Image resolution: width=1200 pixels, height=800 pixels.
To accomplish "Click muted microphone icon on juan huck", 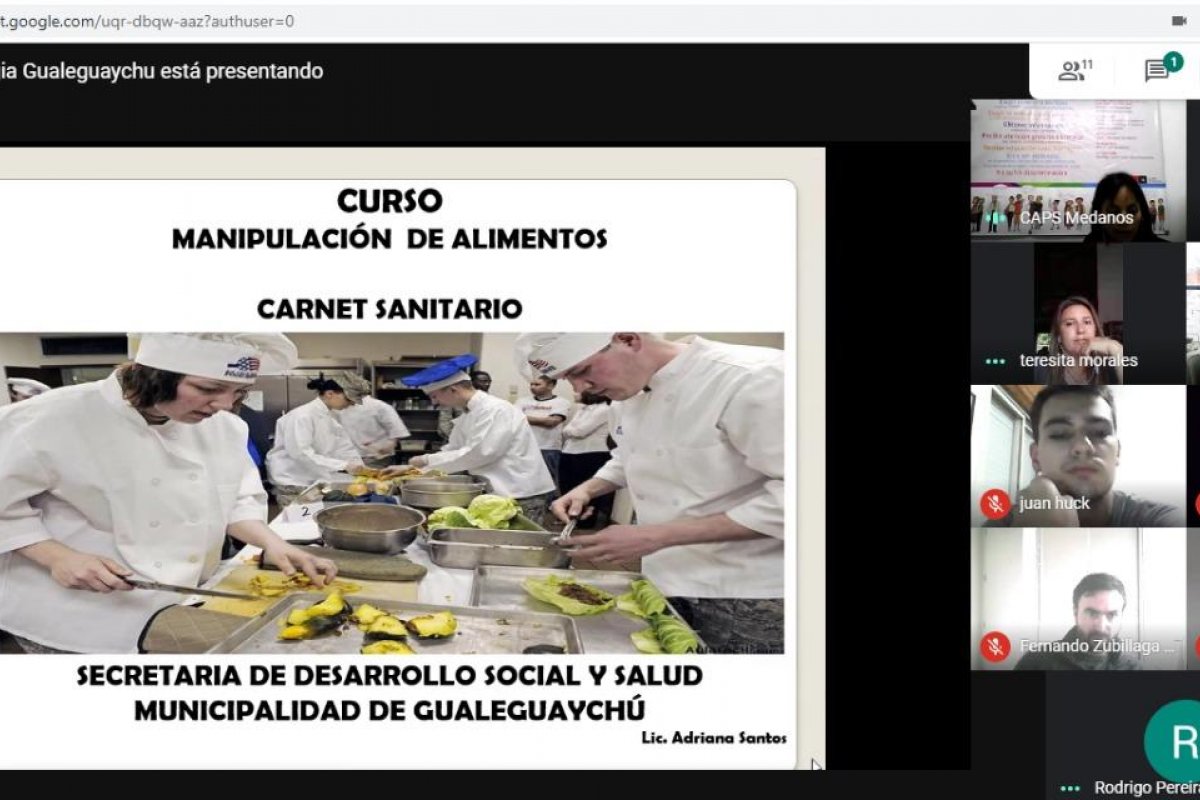I will click(995, 504).
